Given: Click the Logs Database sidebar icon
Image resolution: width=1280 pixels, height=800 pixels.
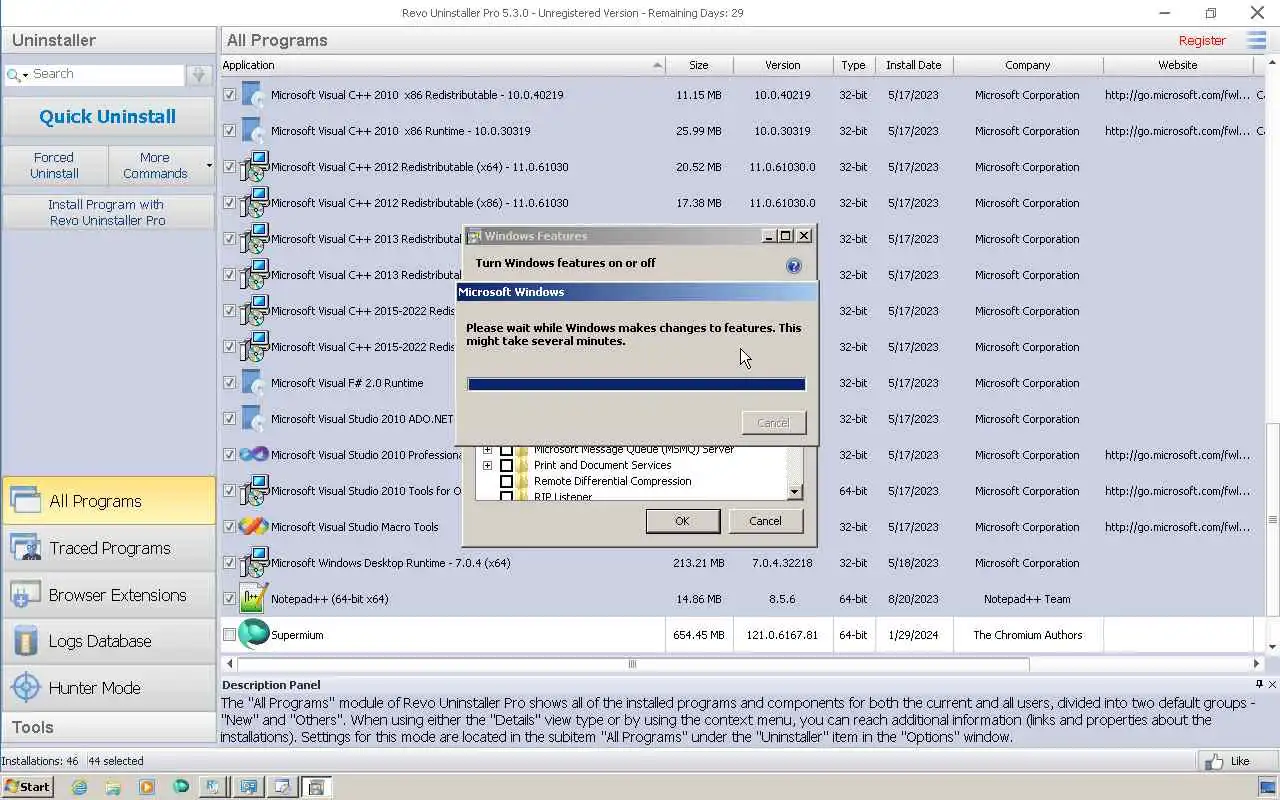Looking at the screenshot, I should [x=25, y=641].
